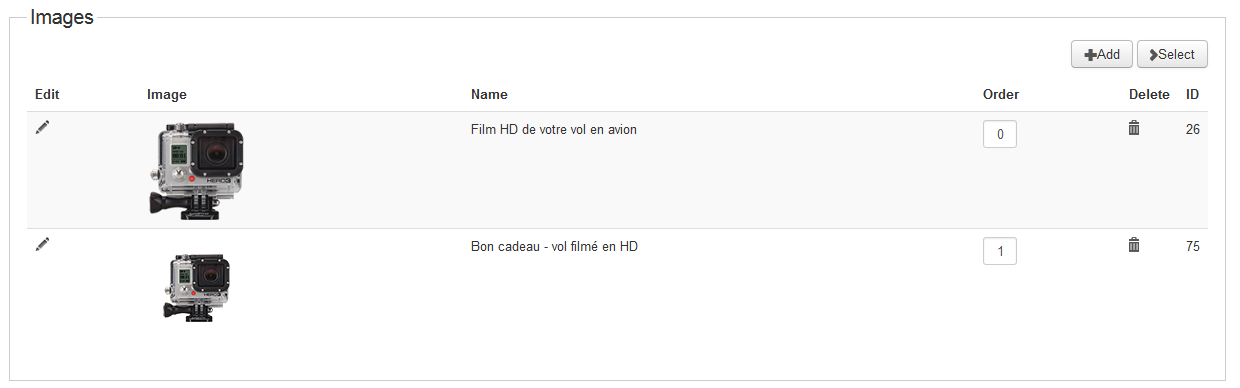This screenshot has width=1240, height=388.
Task: Edit the Film HD de votre vol image
Action: tap(42, 127)
